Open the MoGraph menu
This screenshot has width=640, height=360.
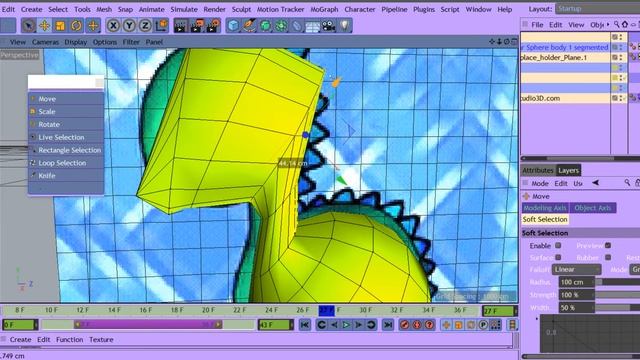coord(324,9)
